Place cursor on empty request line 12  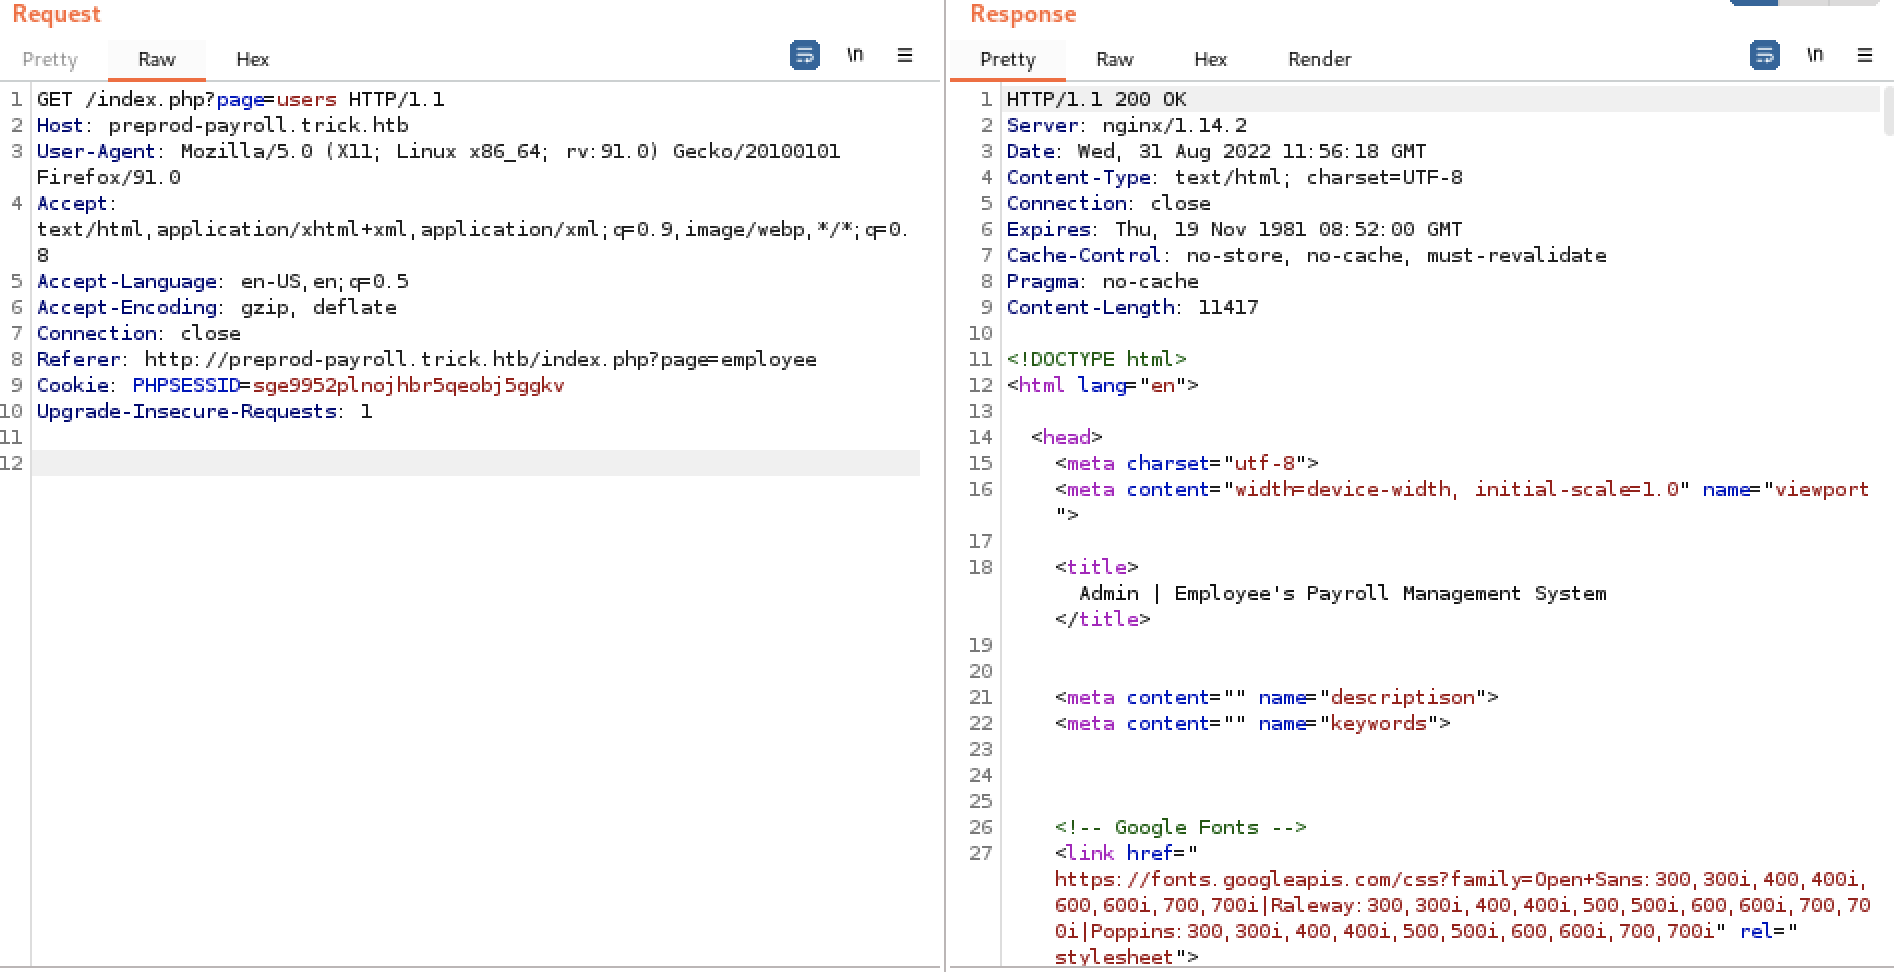click(475, 463)
